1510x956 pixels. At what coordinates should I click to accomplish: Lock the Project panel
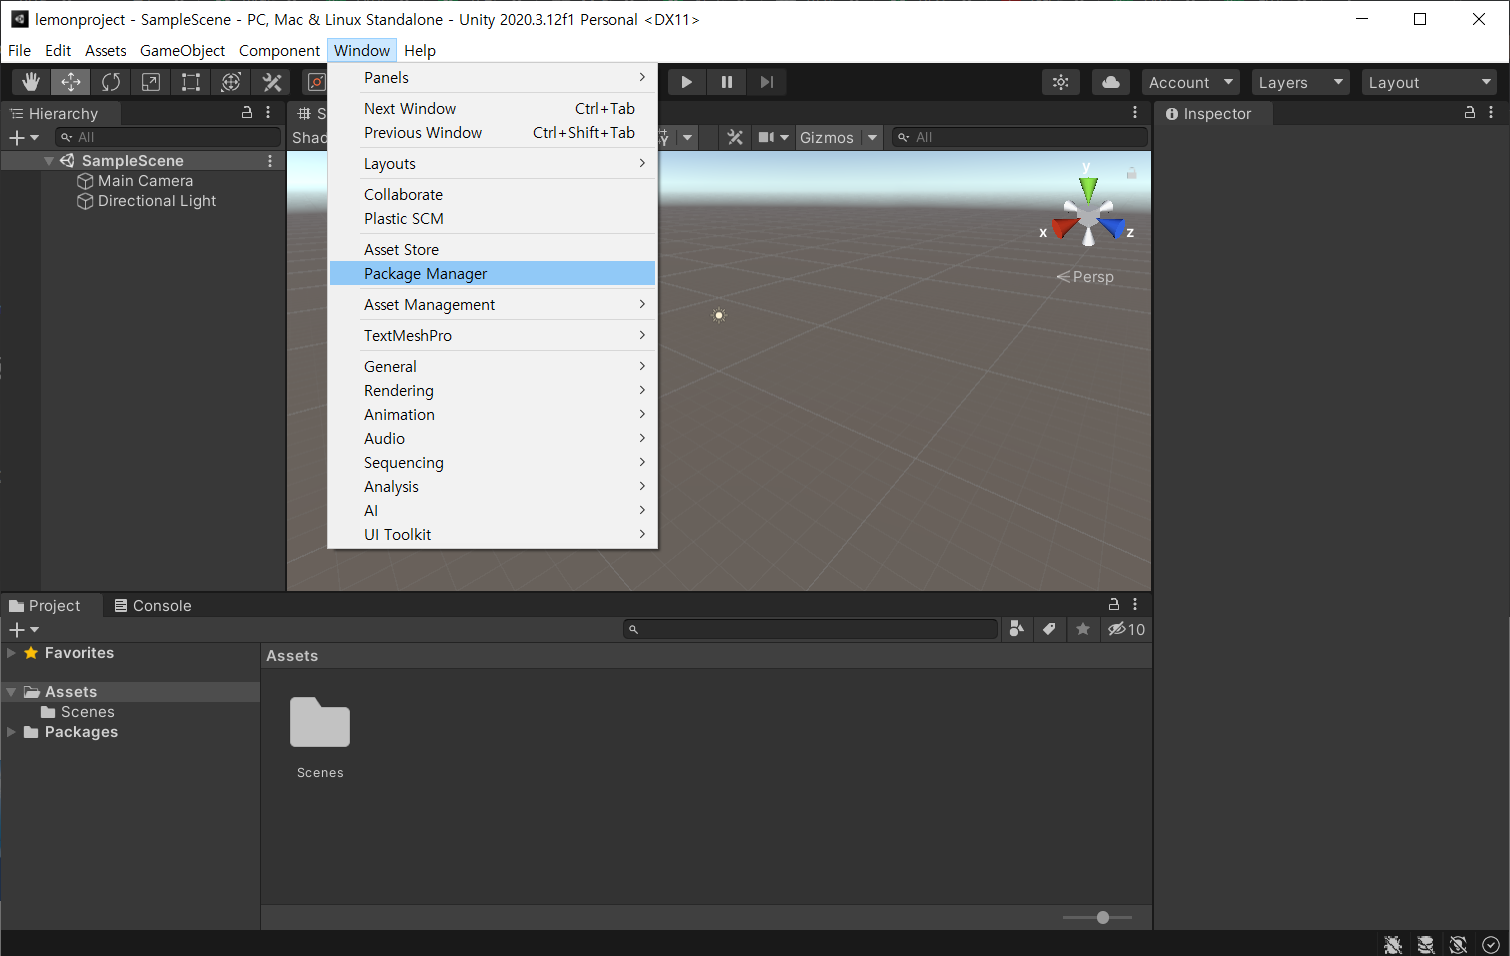1114,604
